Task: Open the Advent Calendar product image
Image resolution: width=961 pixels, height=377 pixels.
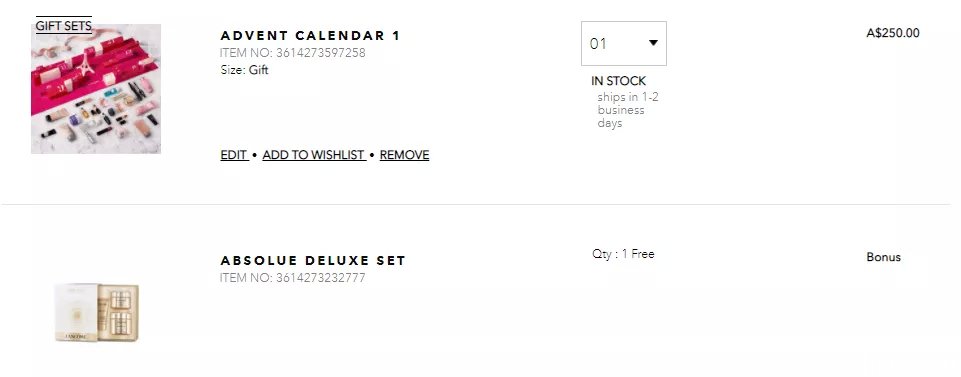Action: tap(96, 89)
